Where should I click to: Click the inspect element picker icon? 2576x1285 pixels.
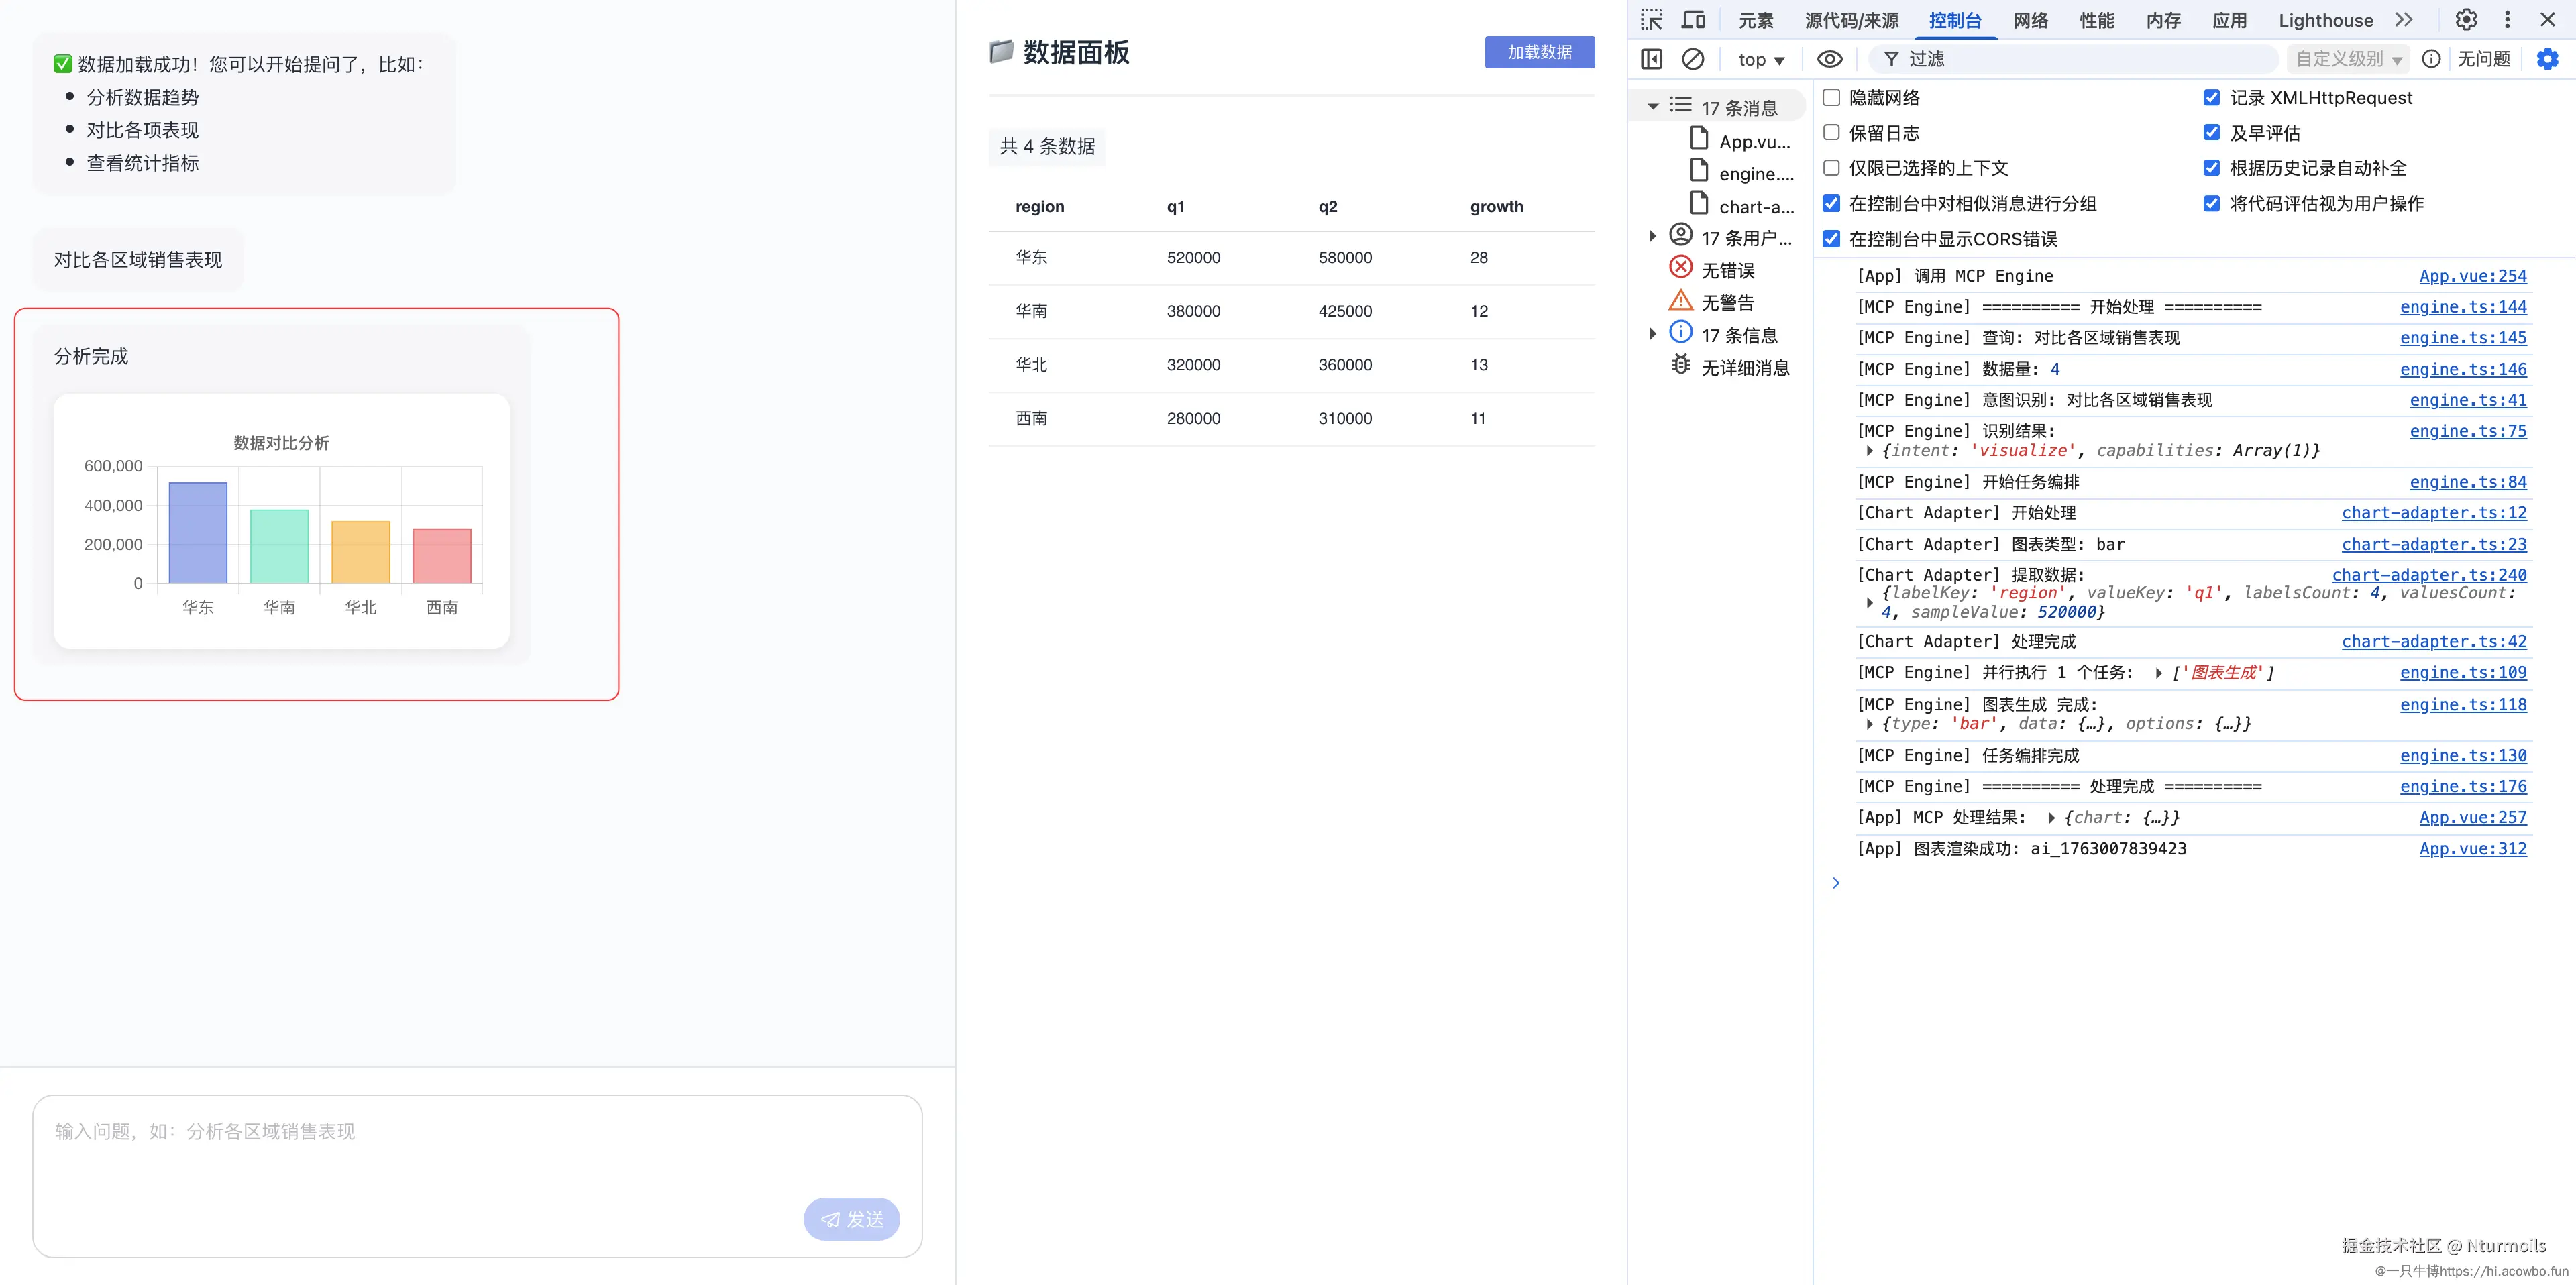tap(1651, 20)
